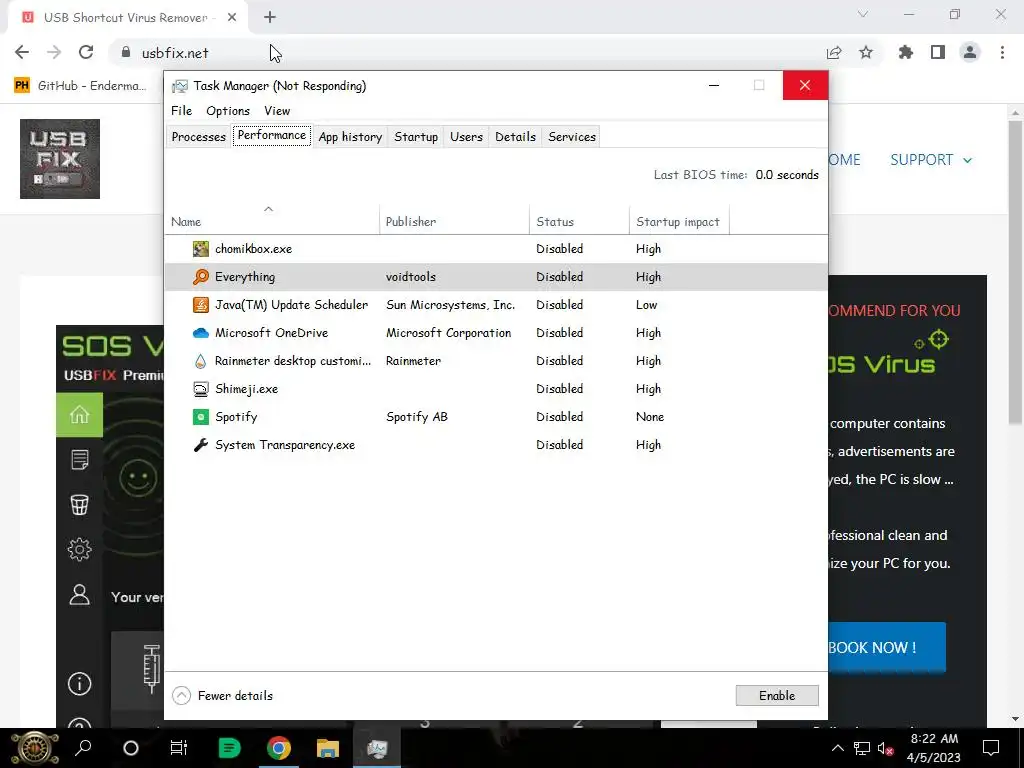Viewport: 1024px width, 768px height.
Task: Click Shimeji.exe icon
Action: tap(200, 389)
